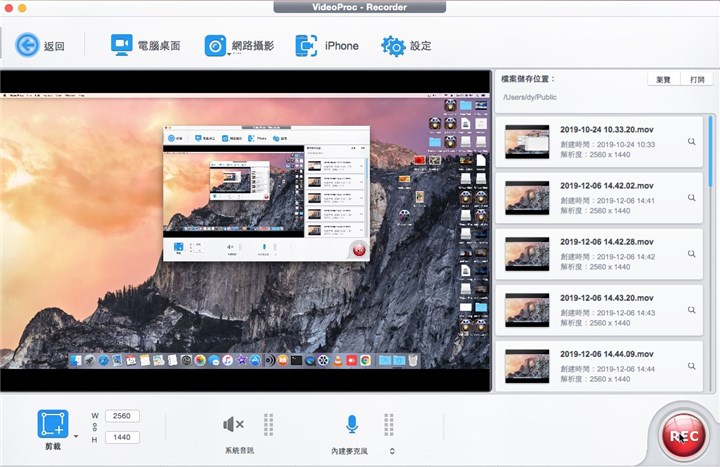
Task: Toggle the aspect ratio lock link
Action: click(x=95, y=427)
